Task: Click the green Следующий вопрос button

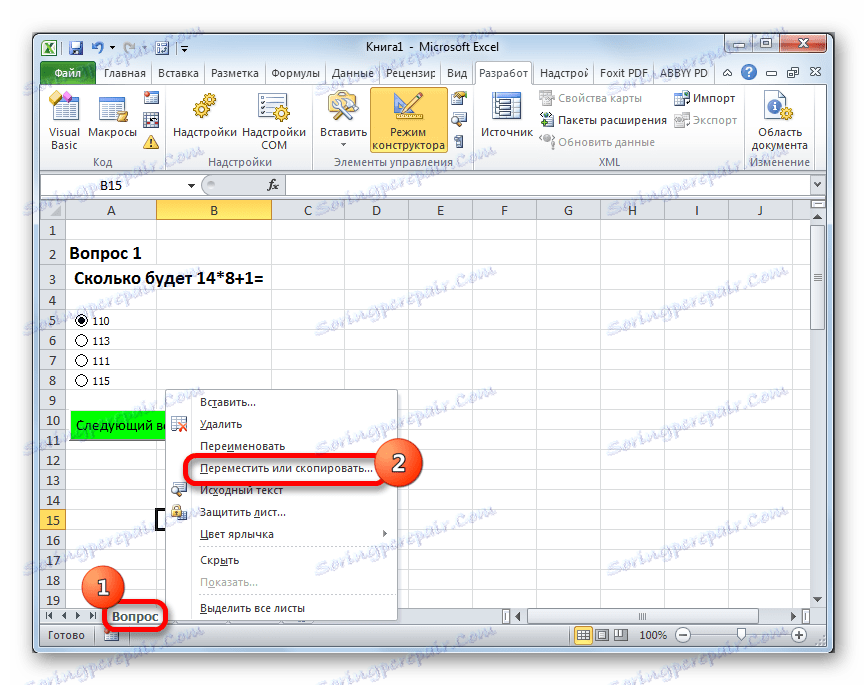Action: pos(118,425)
